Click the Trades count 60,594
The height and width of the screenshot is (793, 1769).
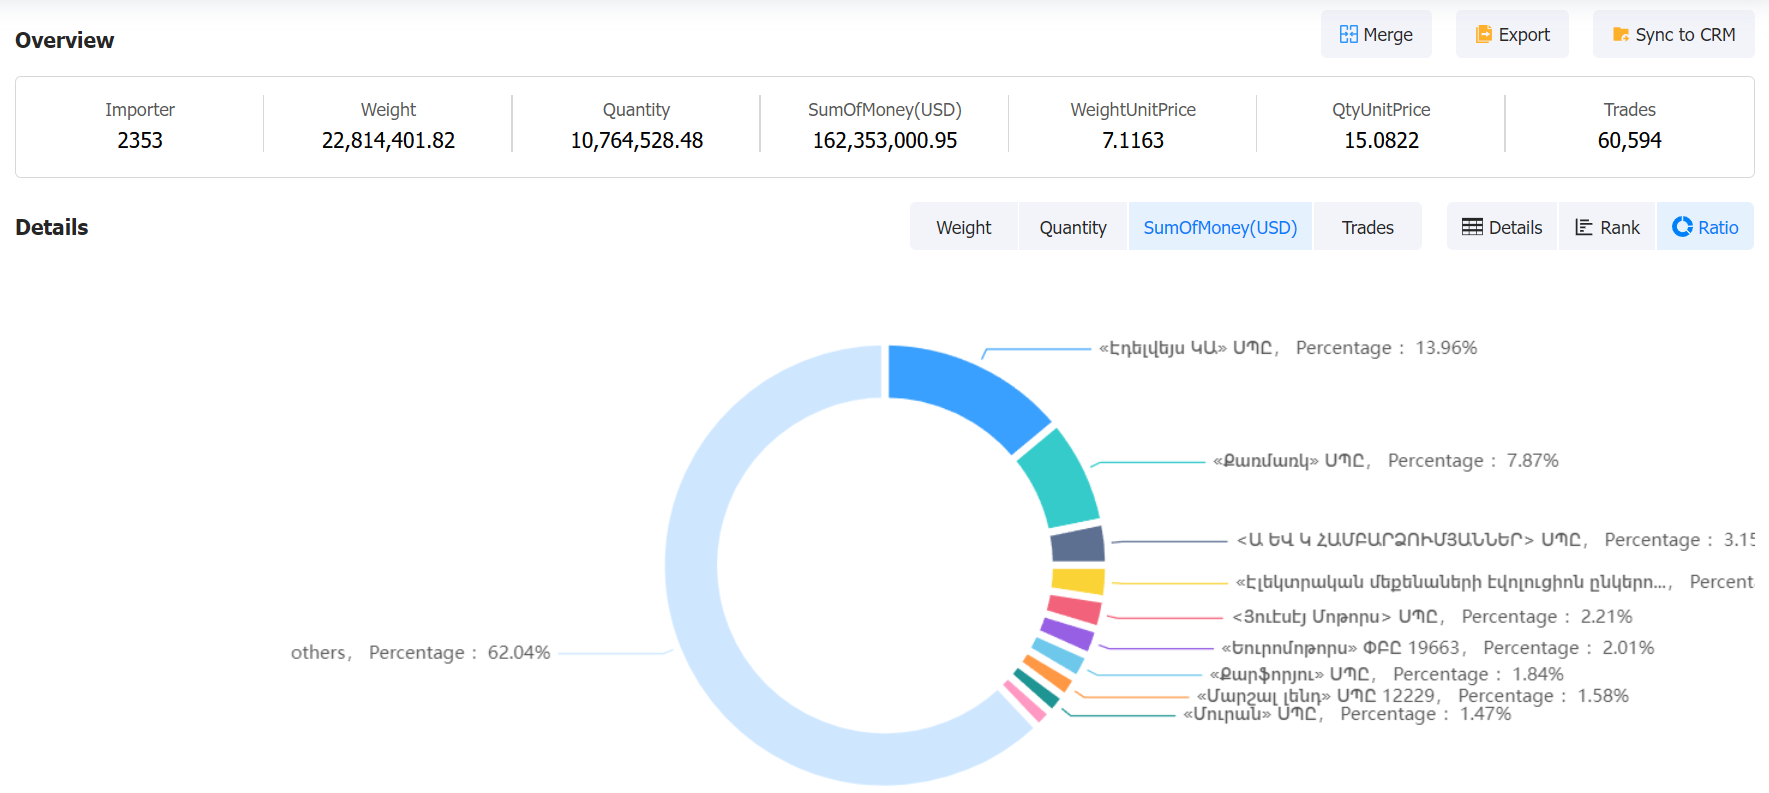coord(1629,141)
